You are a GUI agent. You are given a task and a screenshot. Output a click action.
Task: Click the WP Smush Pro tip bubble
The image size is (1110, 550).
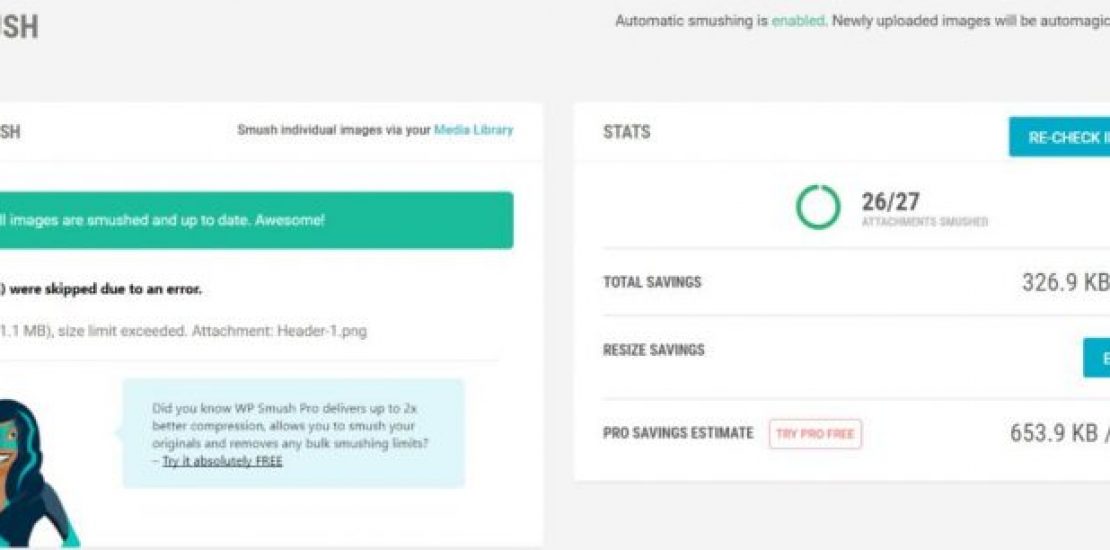[x=293, y=433]
